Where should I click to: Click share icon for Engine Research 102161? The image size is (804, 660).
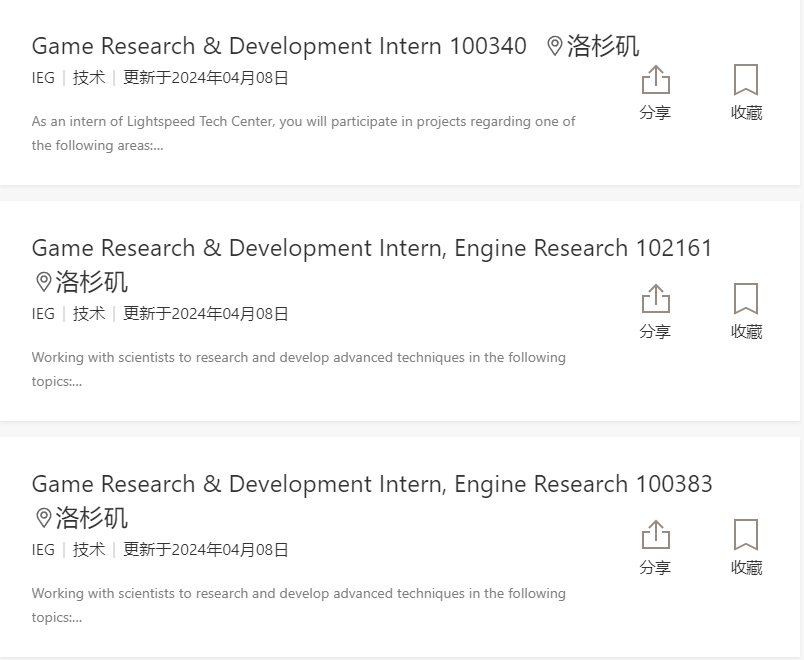(x=656, y=298)
